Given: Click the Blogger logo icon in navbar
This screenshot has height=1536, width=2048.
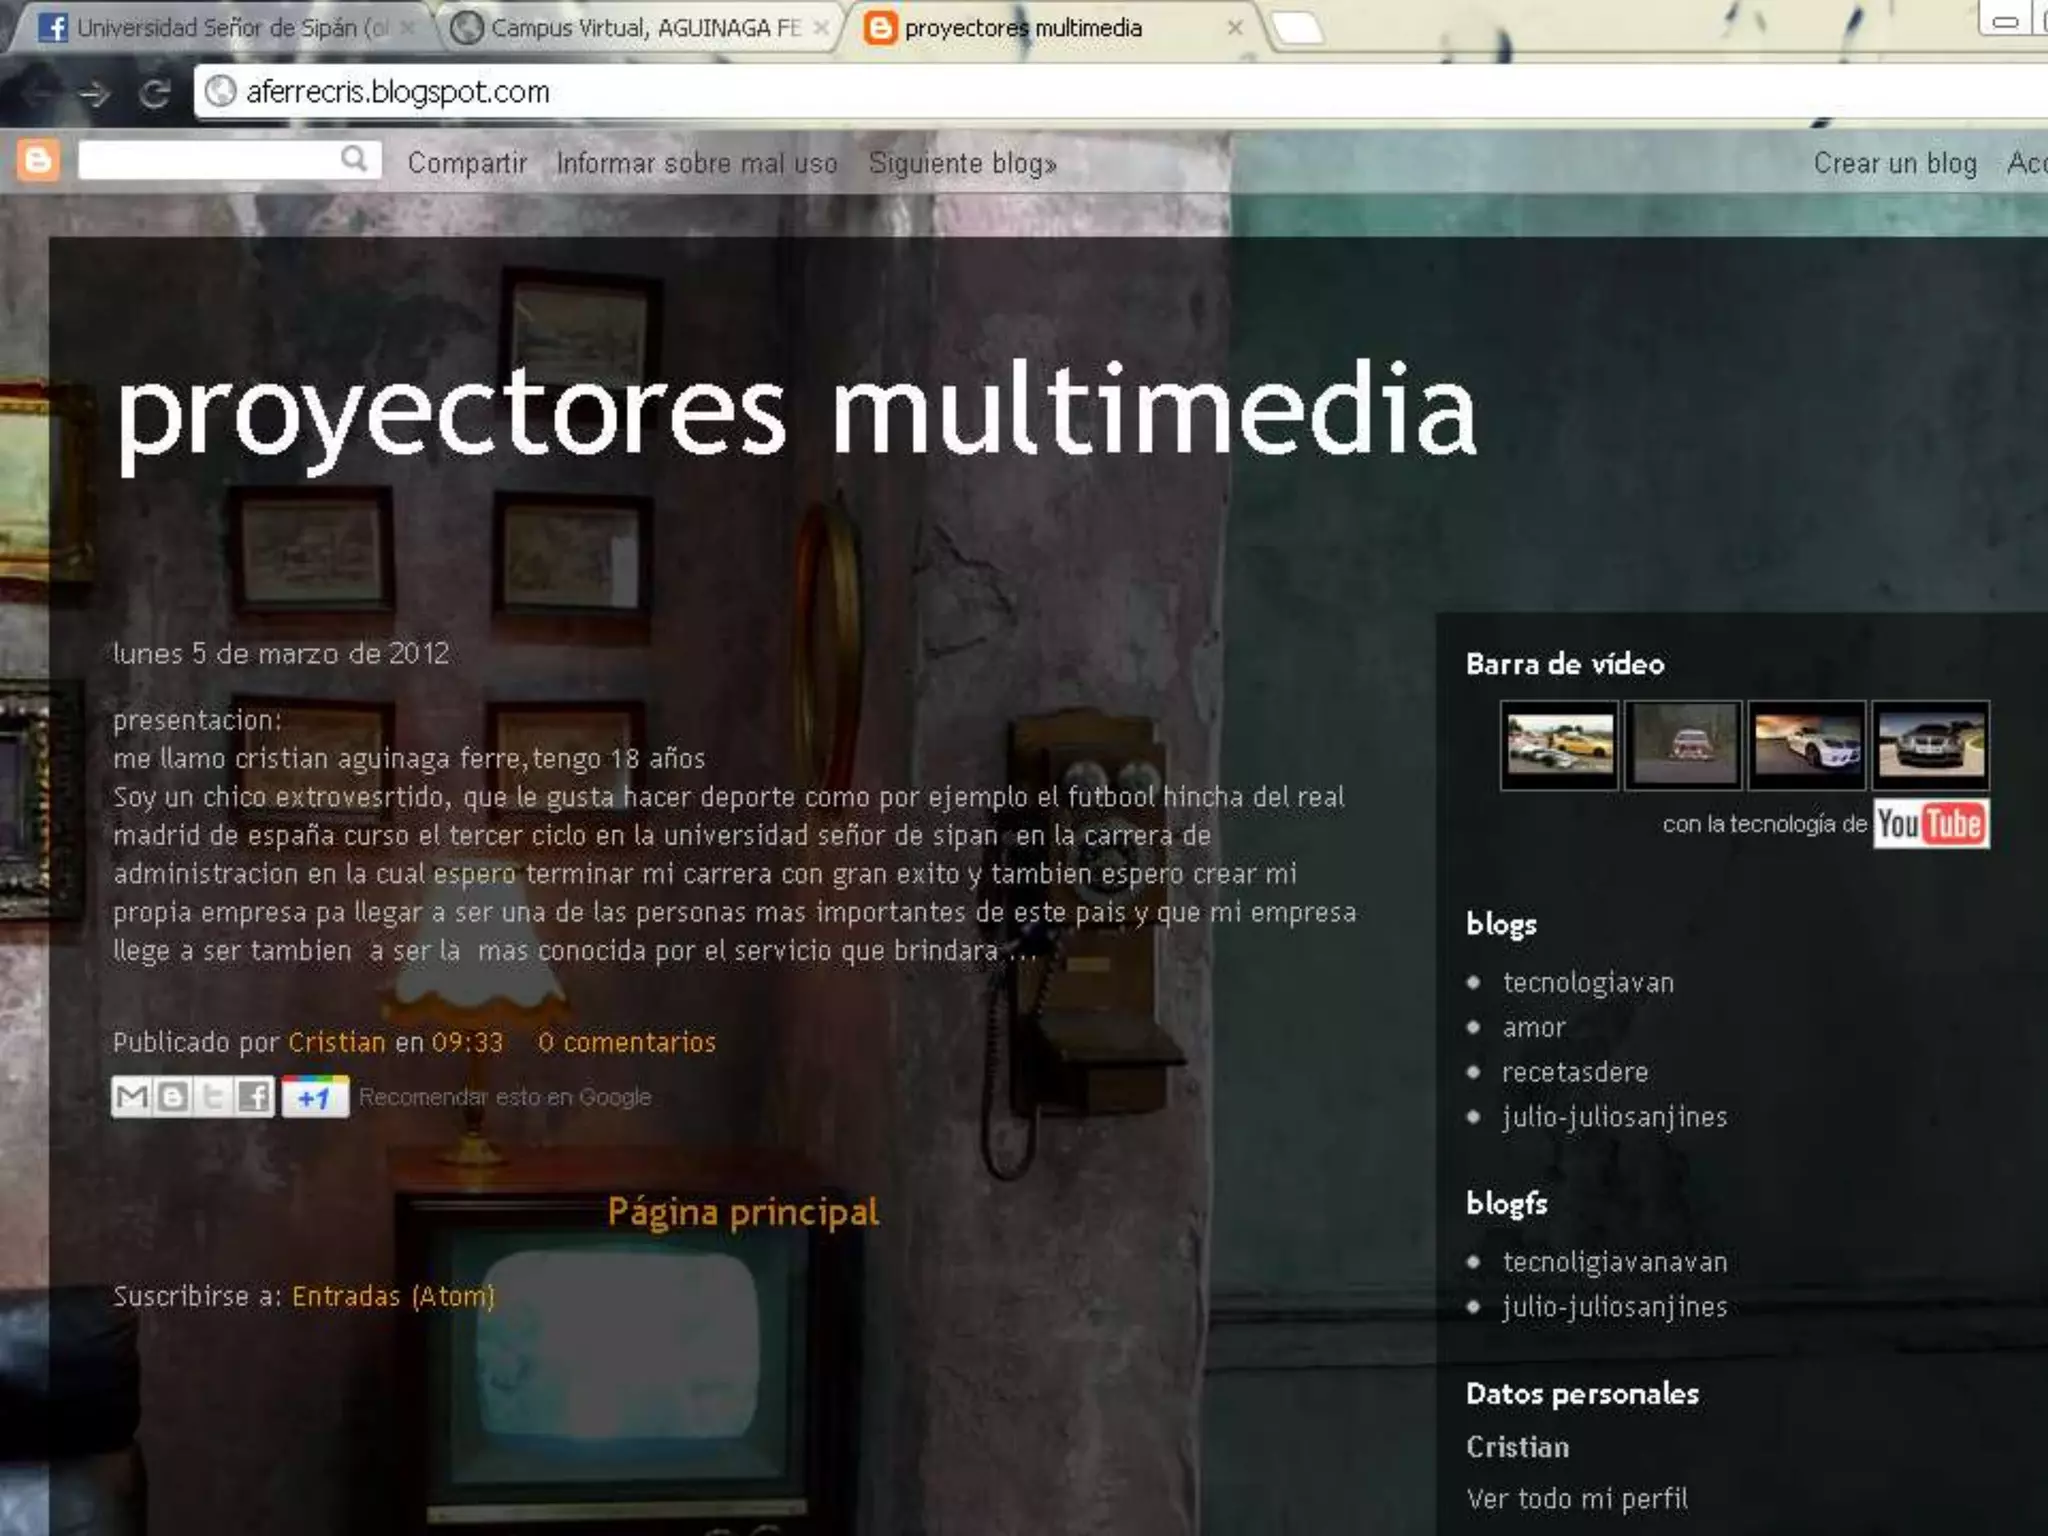Looking at the screenshot, I should pyautogui.click(x=39, y=161).
